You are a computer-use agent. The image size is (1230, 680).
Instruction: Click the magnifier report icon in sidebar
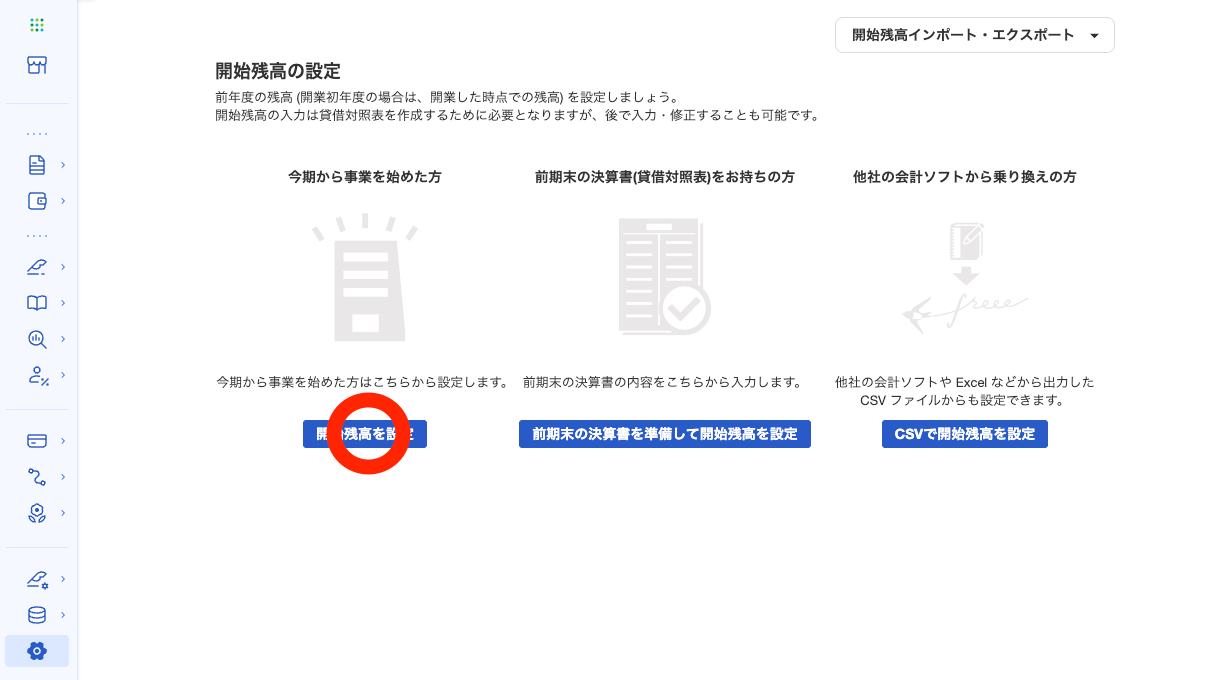pyautogui.click(x=37, y=339)
